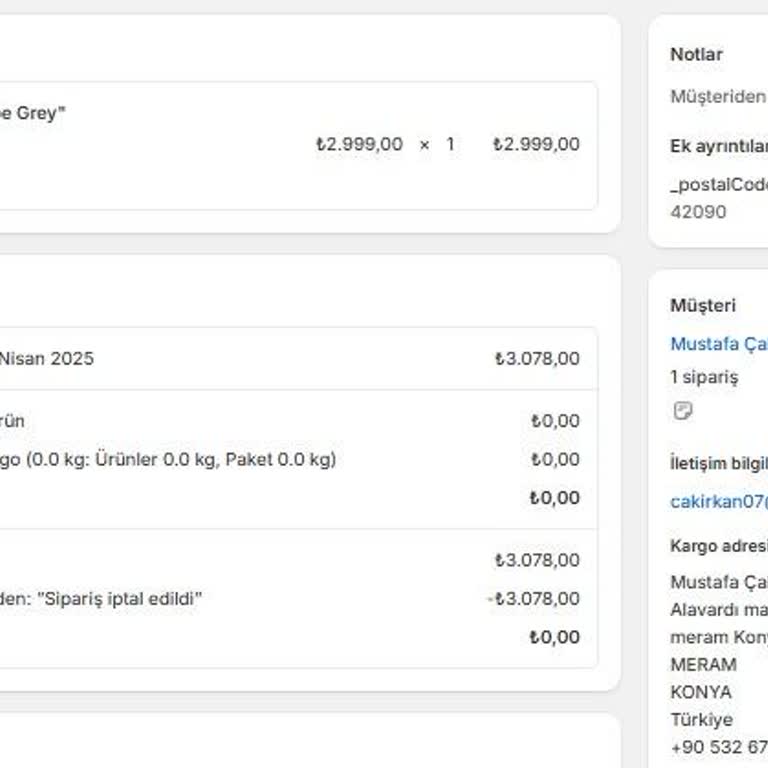Click the Ek ayrıntılar heading
The image size is (768, 768).
tap(718, 146)
